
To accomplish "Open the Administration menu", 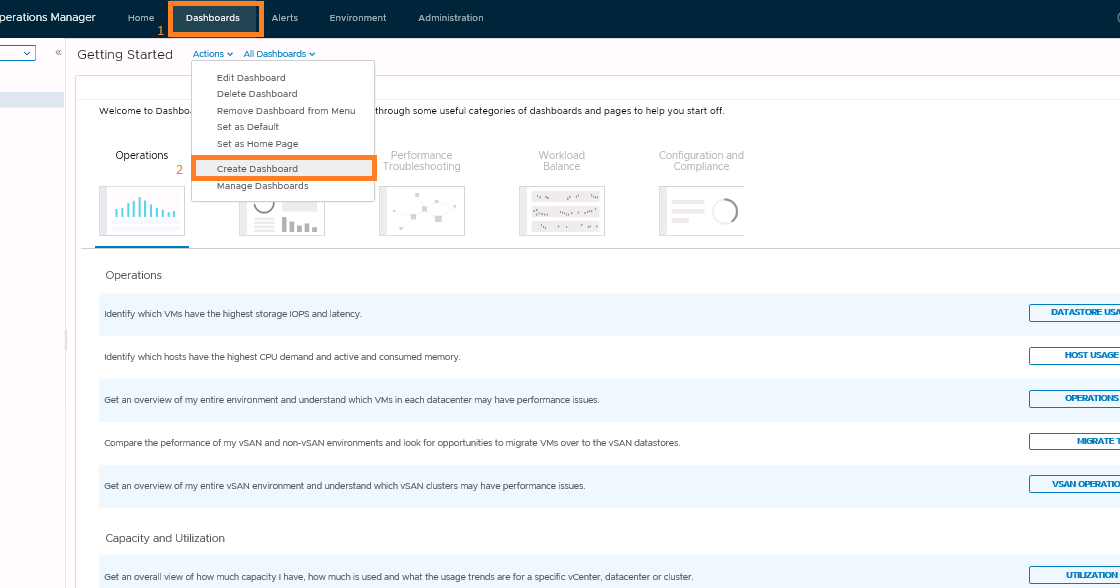I will 450,17.
